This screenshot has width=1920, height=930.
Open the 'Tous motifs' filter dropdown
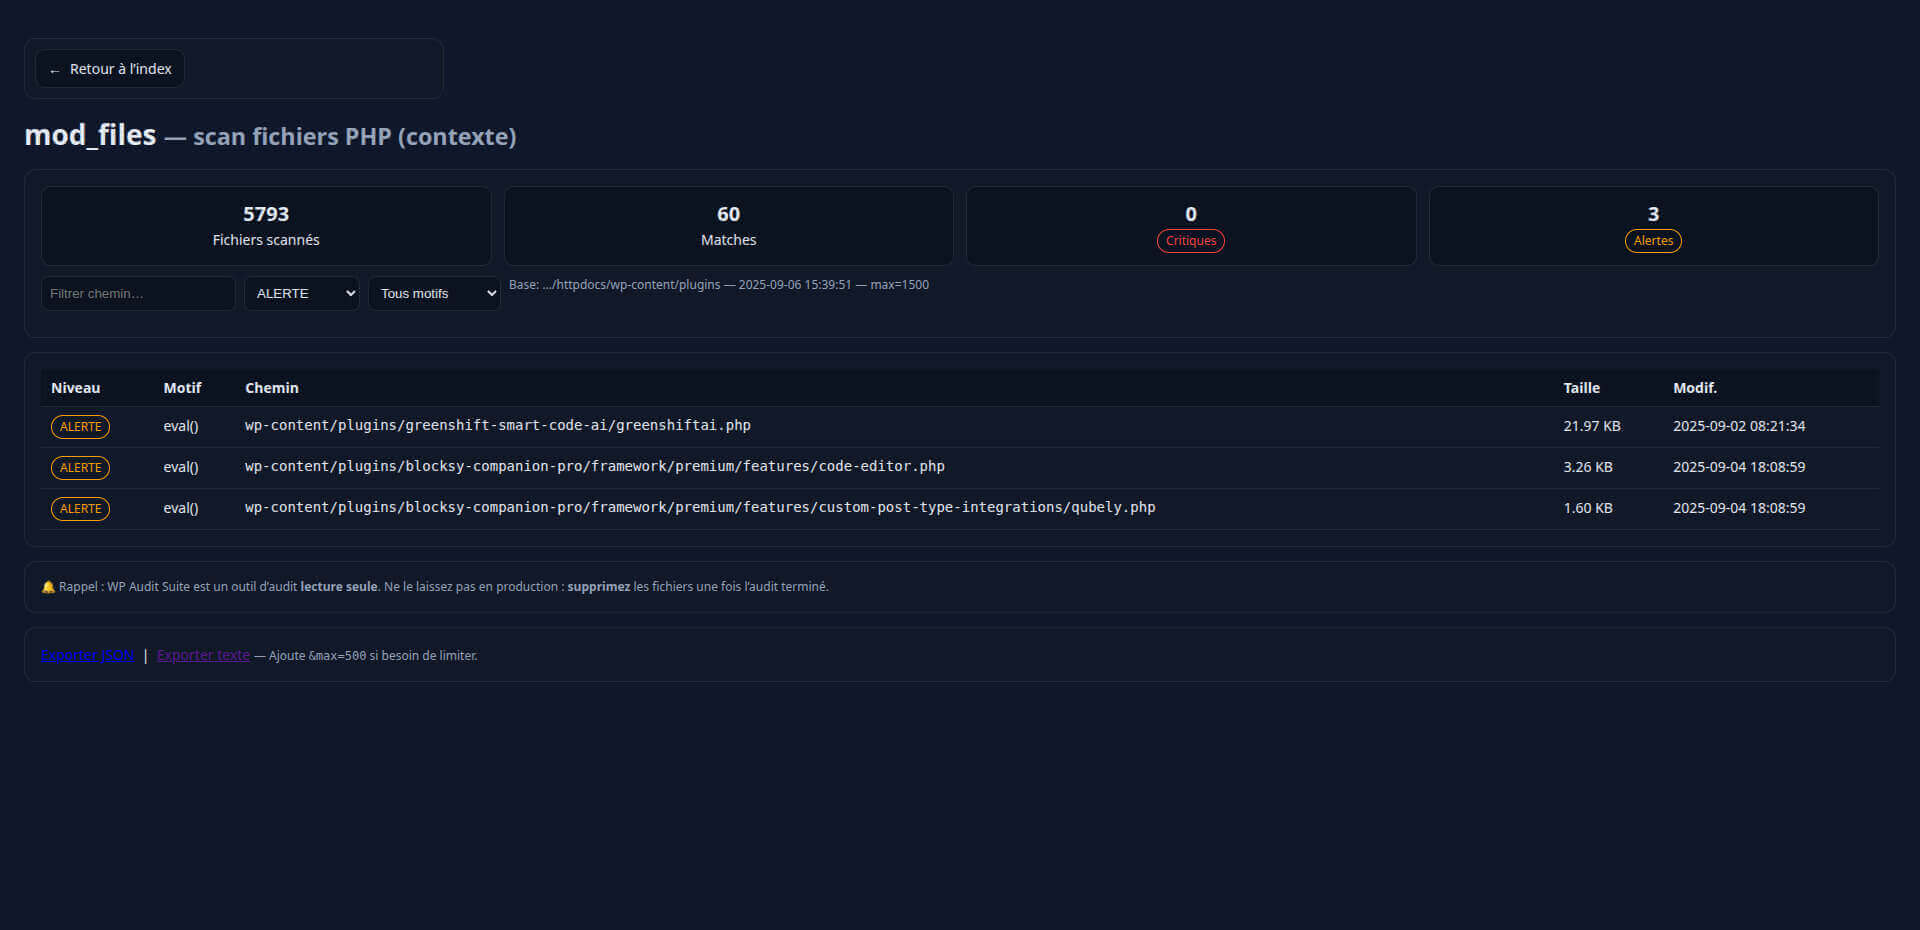click(x=434, y=293)
